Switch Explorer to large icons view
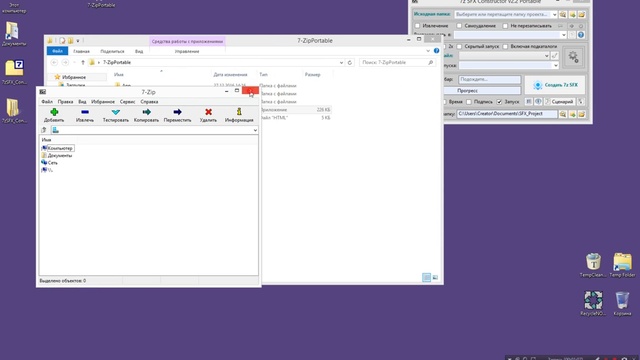640x360 pixels. (x=435, y=278)
